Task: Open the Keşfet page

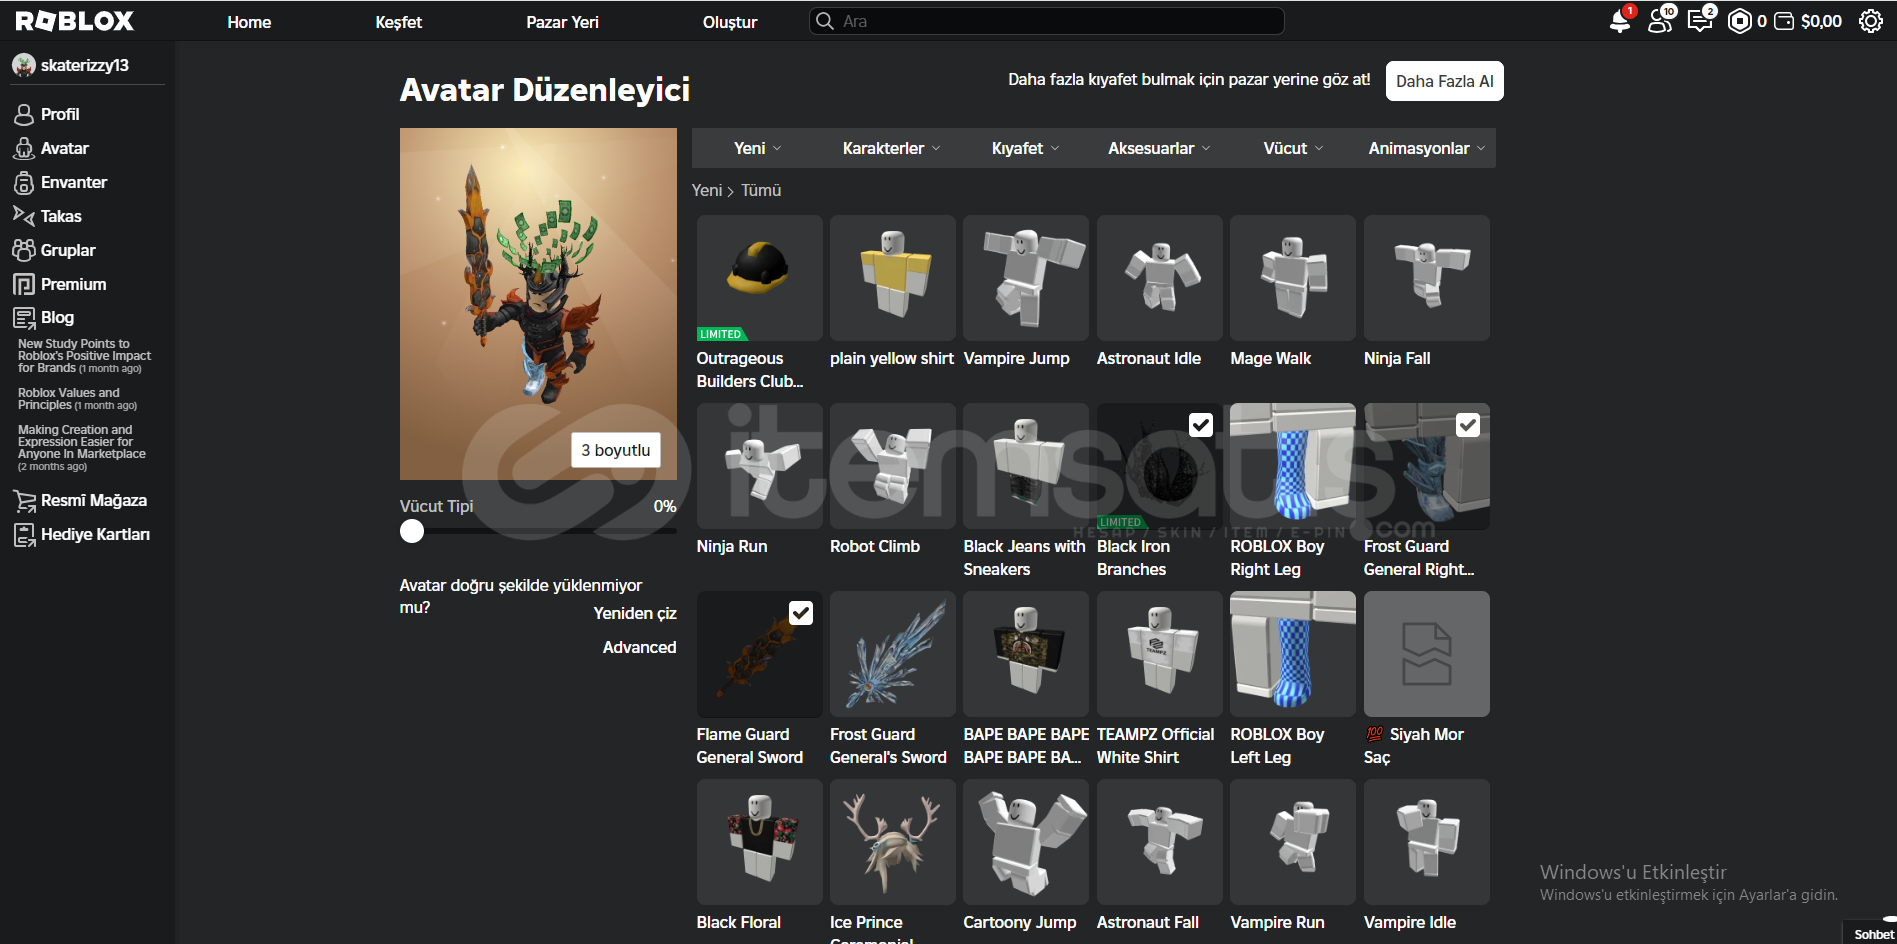Action: (399, 22)
